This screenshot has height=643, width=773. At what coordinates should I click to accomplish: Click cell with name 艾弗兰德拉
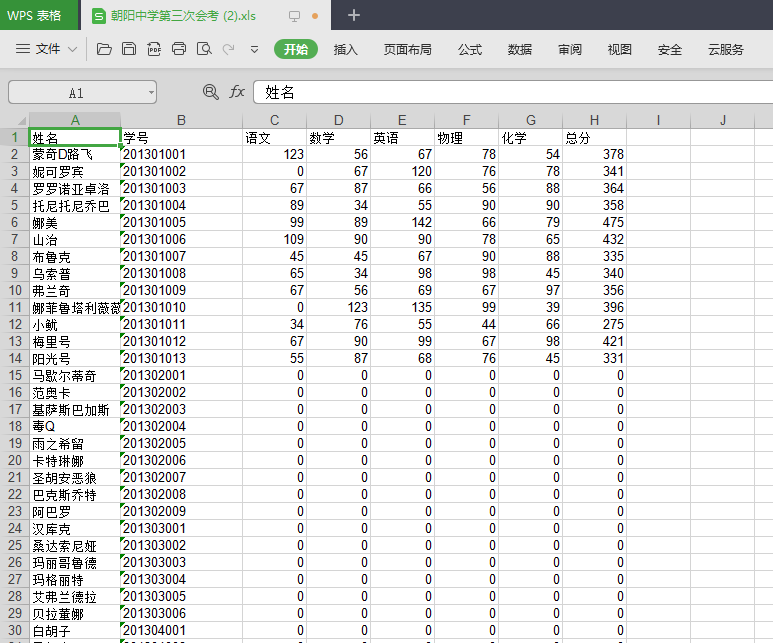click(75, 597)
